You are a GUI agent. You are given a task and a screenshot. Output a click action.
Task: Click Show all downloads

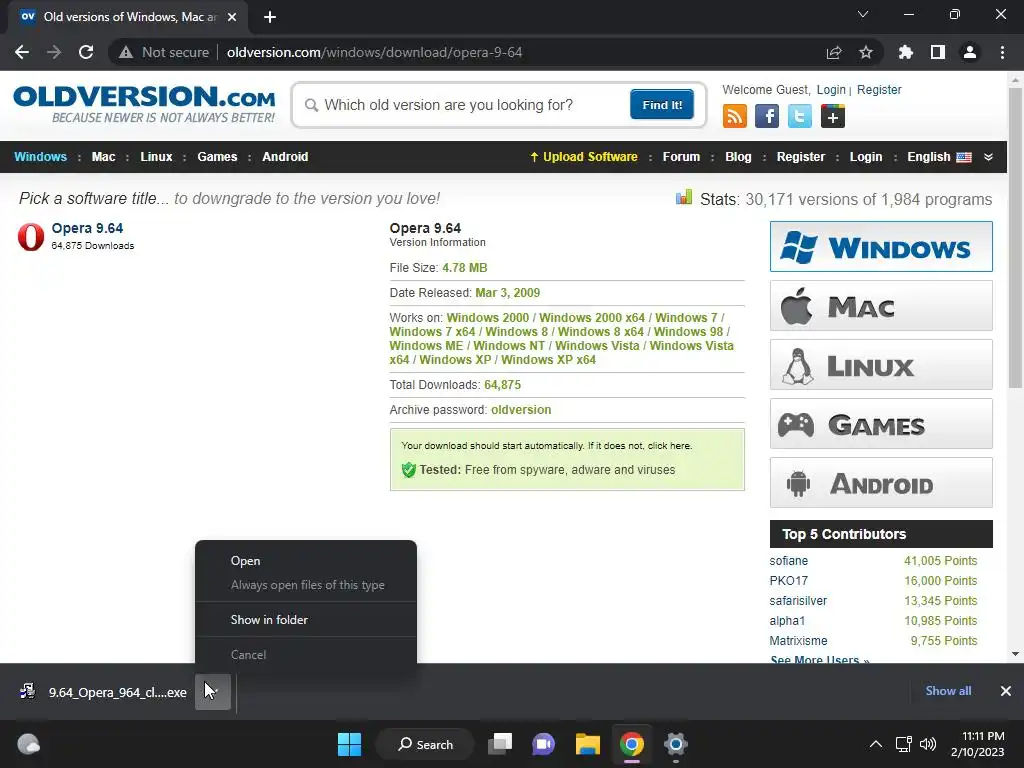click(948, 691)
